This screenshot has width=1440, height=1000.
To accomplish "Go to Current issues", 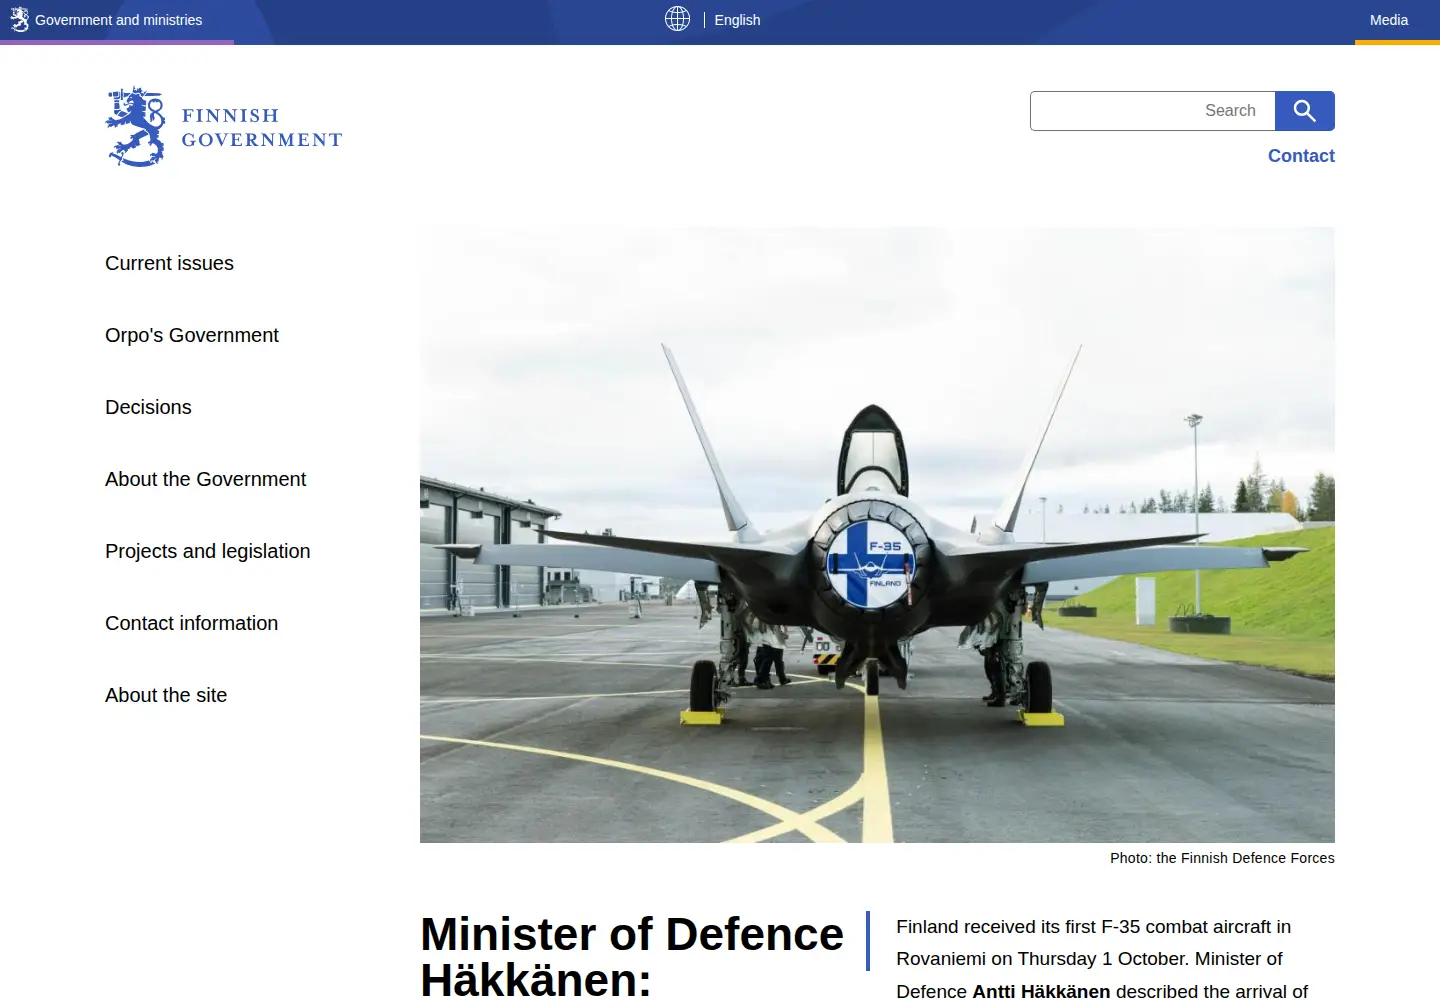I will pyautogui.click(x=169, y=263).
